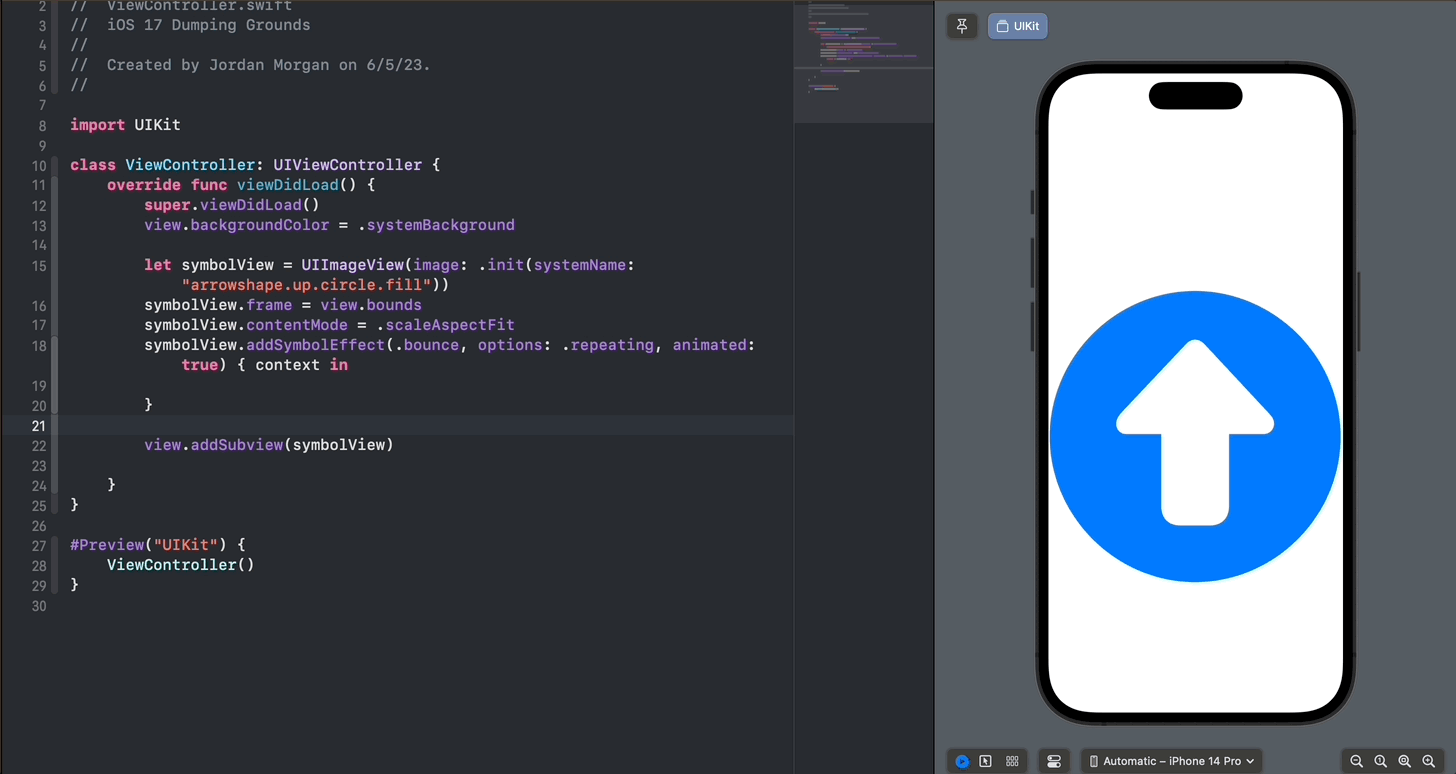Pin the UIKit preview
Viewport: 1456px width, 774px height.
tap(962, 26)
